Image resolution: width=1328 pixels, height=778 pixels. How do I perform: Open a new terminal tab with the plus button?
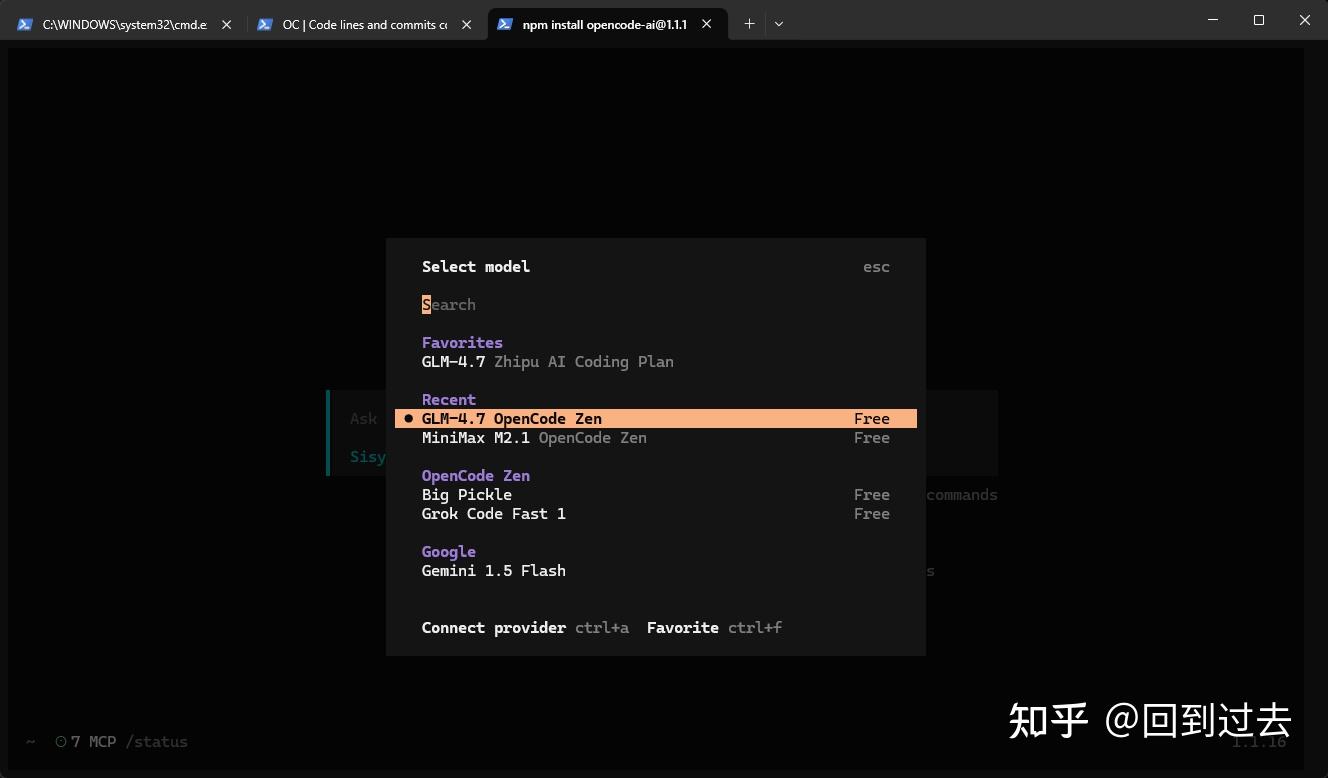pos(749,24)
